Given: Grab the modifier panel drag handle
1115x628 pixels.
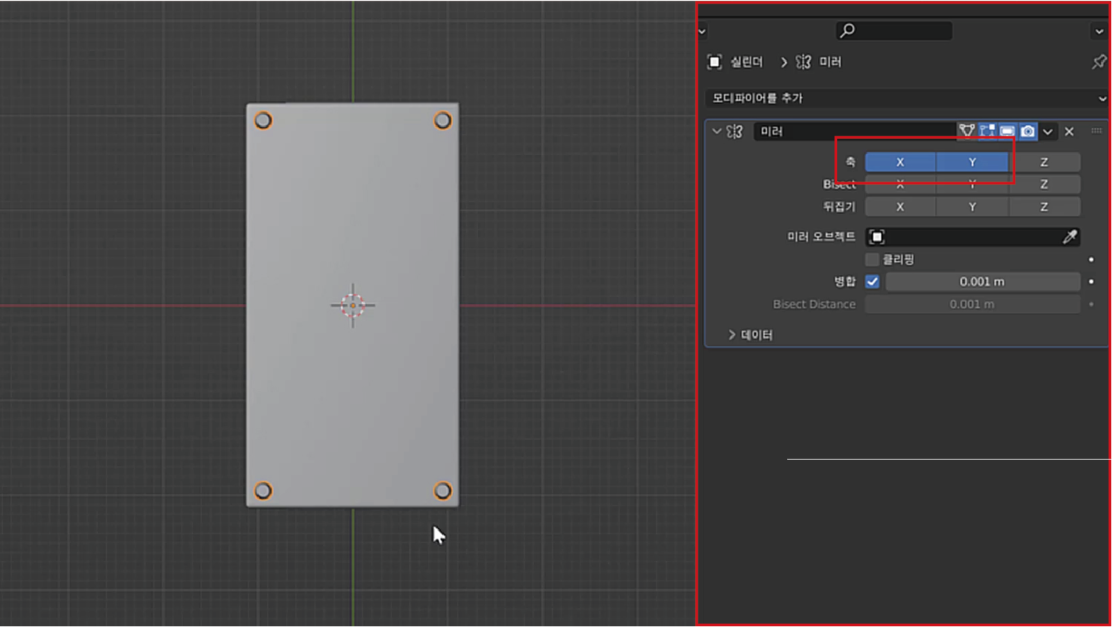Looking at the screenshot, I should tap(1097, 131).
